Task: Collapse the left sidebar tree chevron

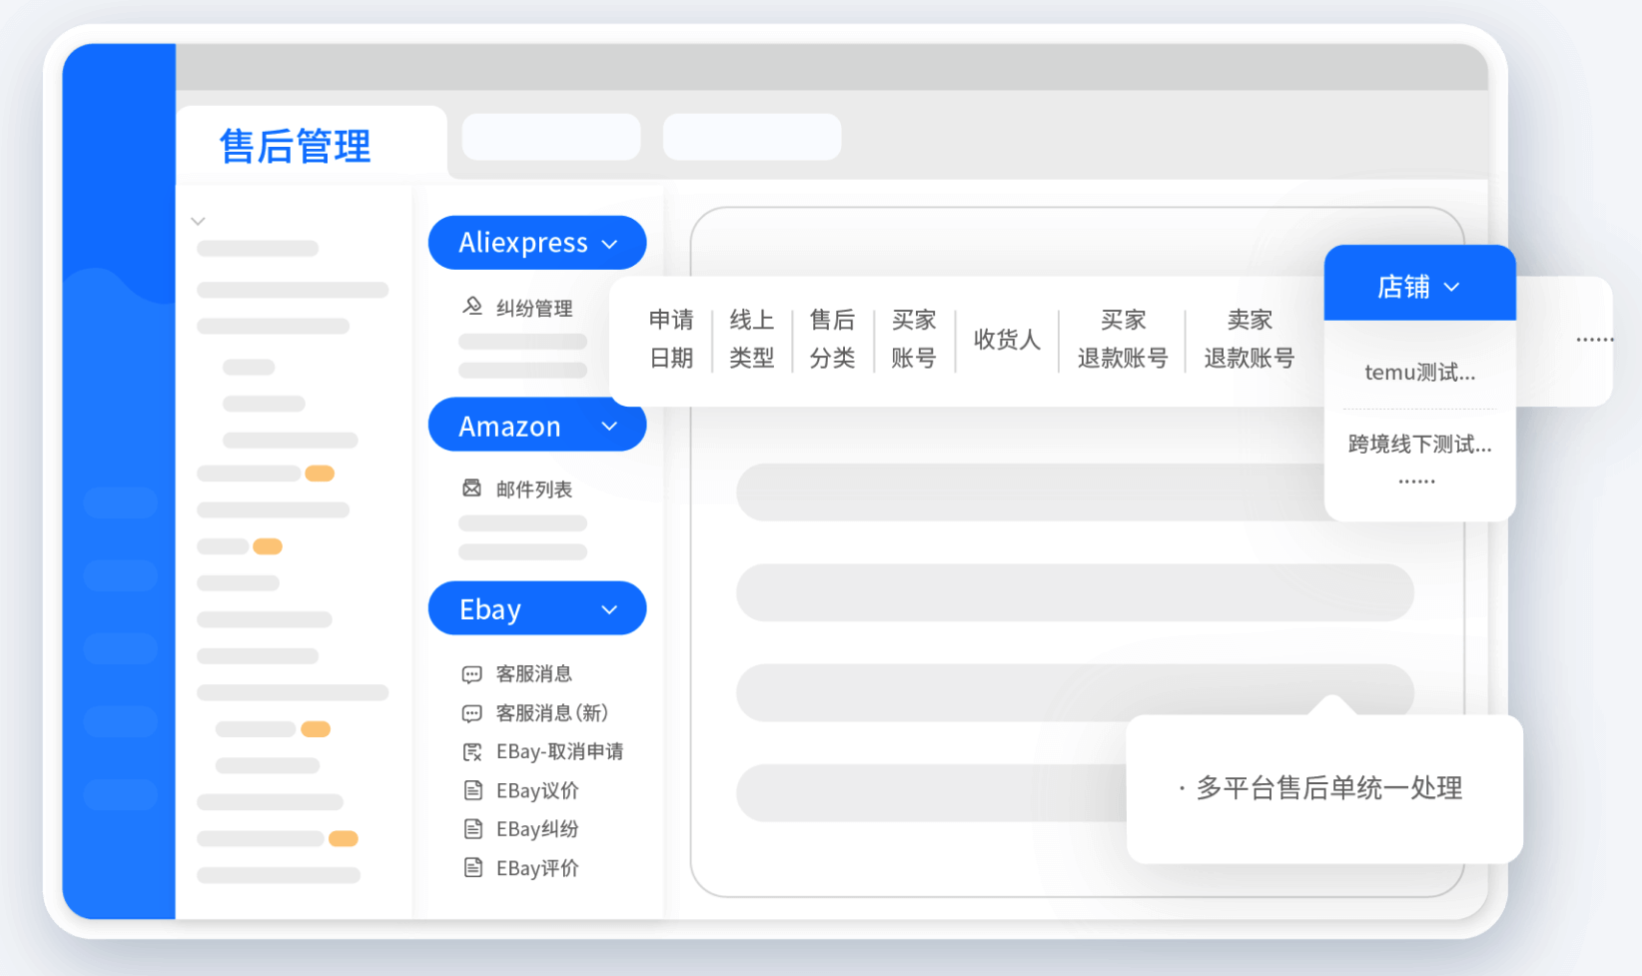Action: coord(198,221)
